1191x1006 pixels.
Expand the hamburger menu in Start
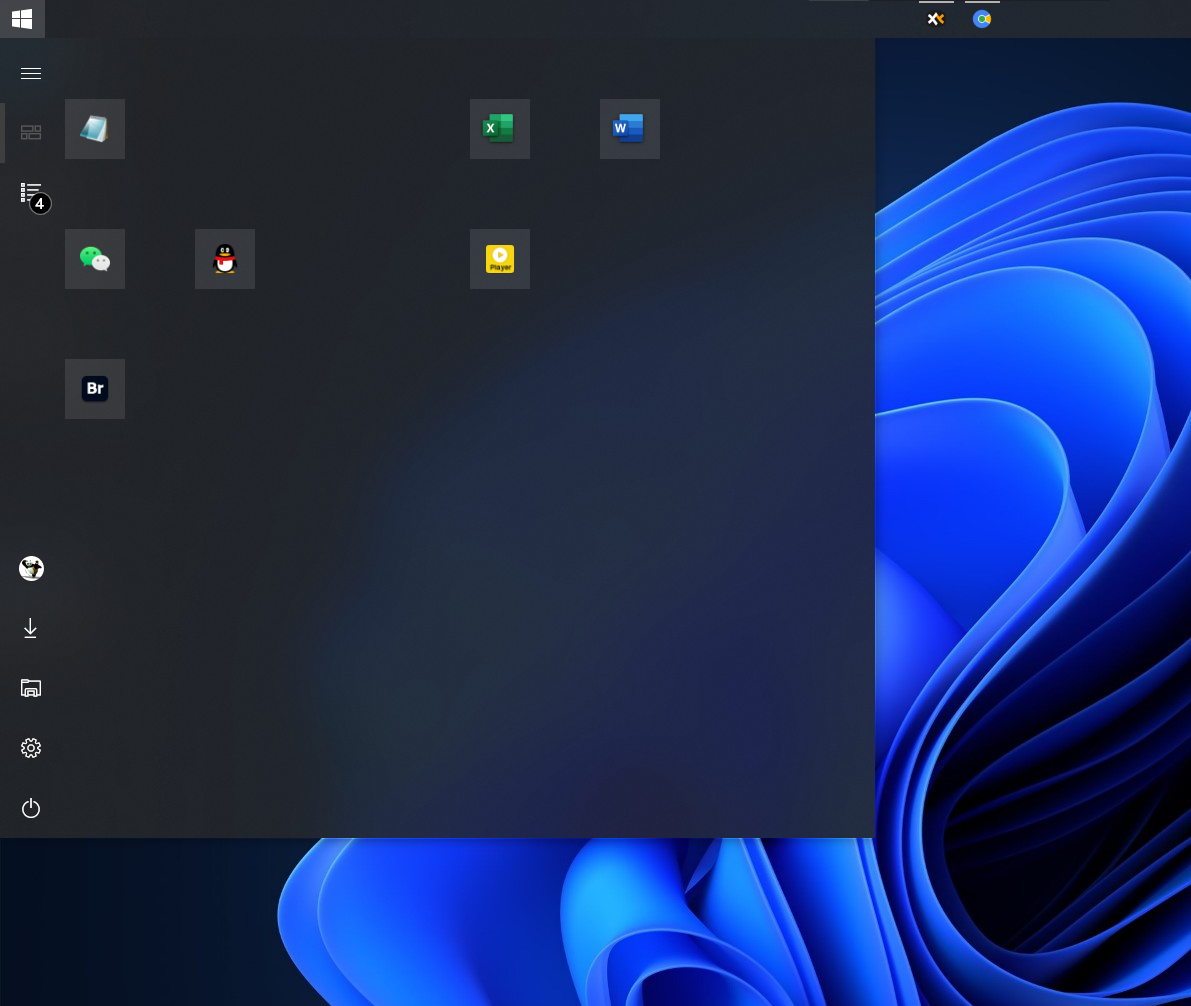point(30,74)
